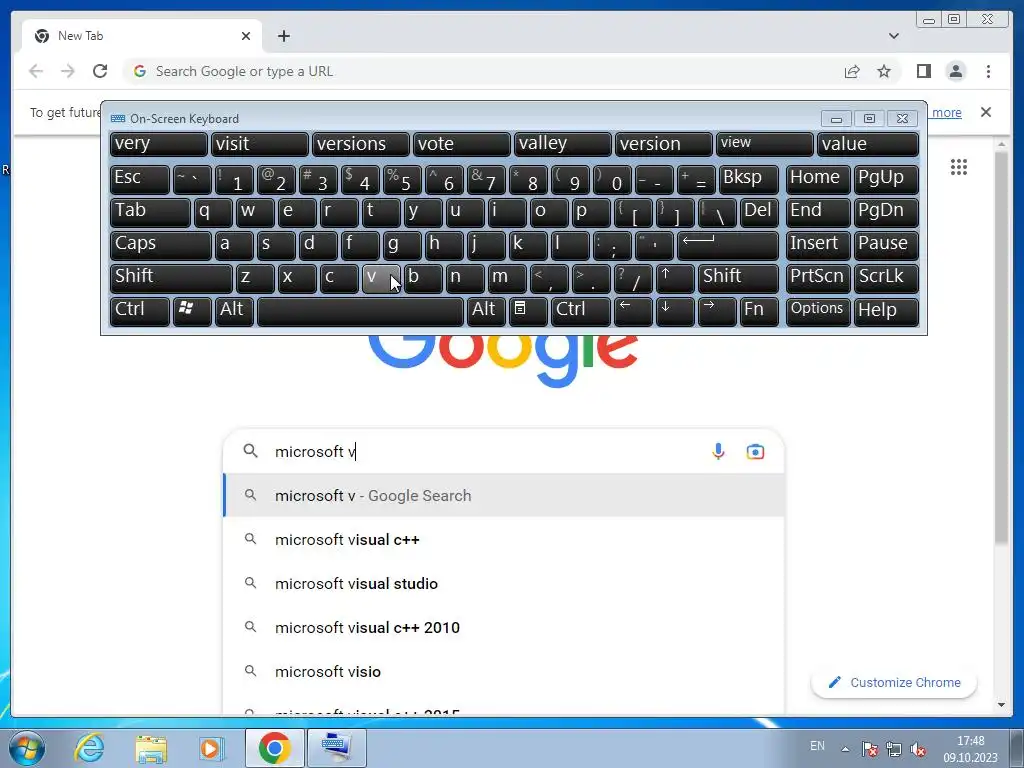
Task: Open Windows Media Player from taskbar
Action: (x=211, y=748)
